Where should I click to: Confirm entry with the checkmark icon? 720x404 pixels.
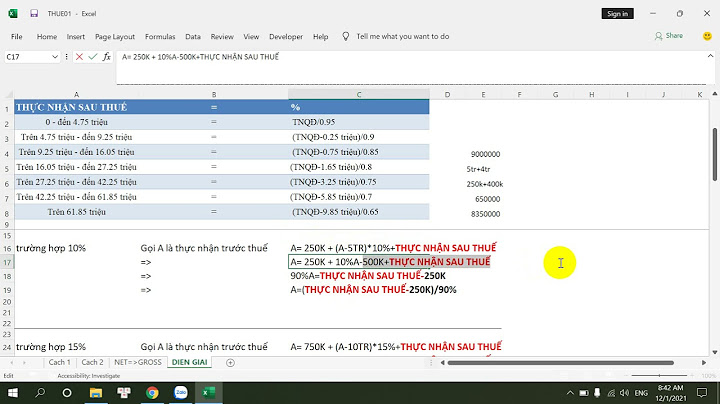coord(93,56)
